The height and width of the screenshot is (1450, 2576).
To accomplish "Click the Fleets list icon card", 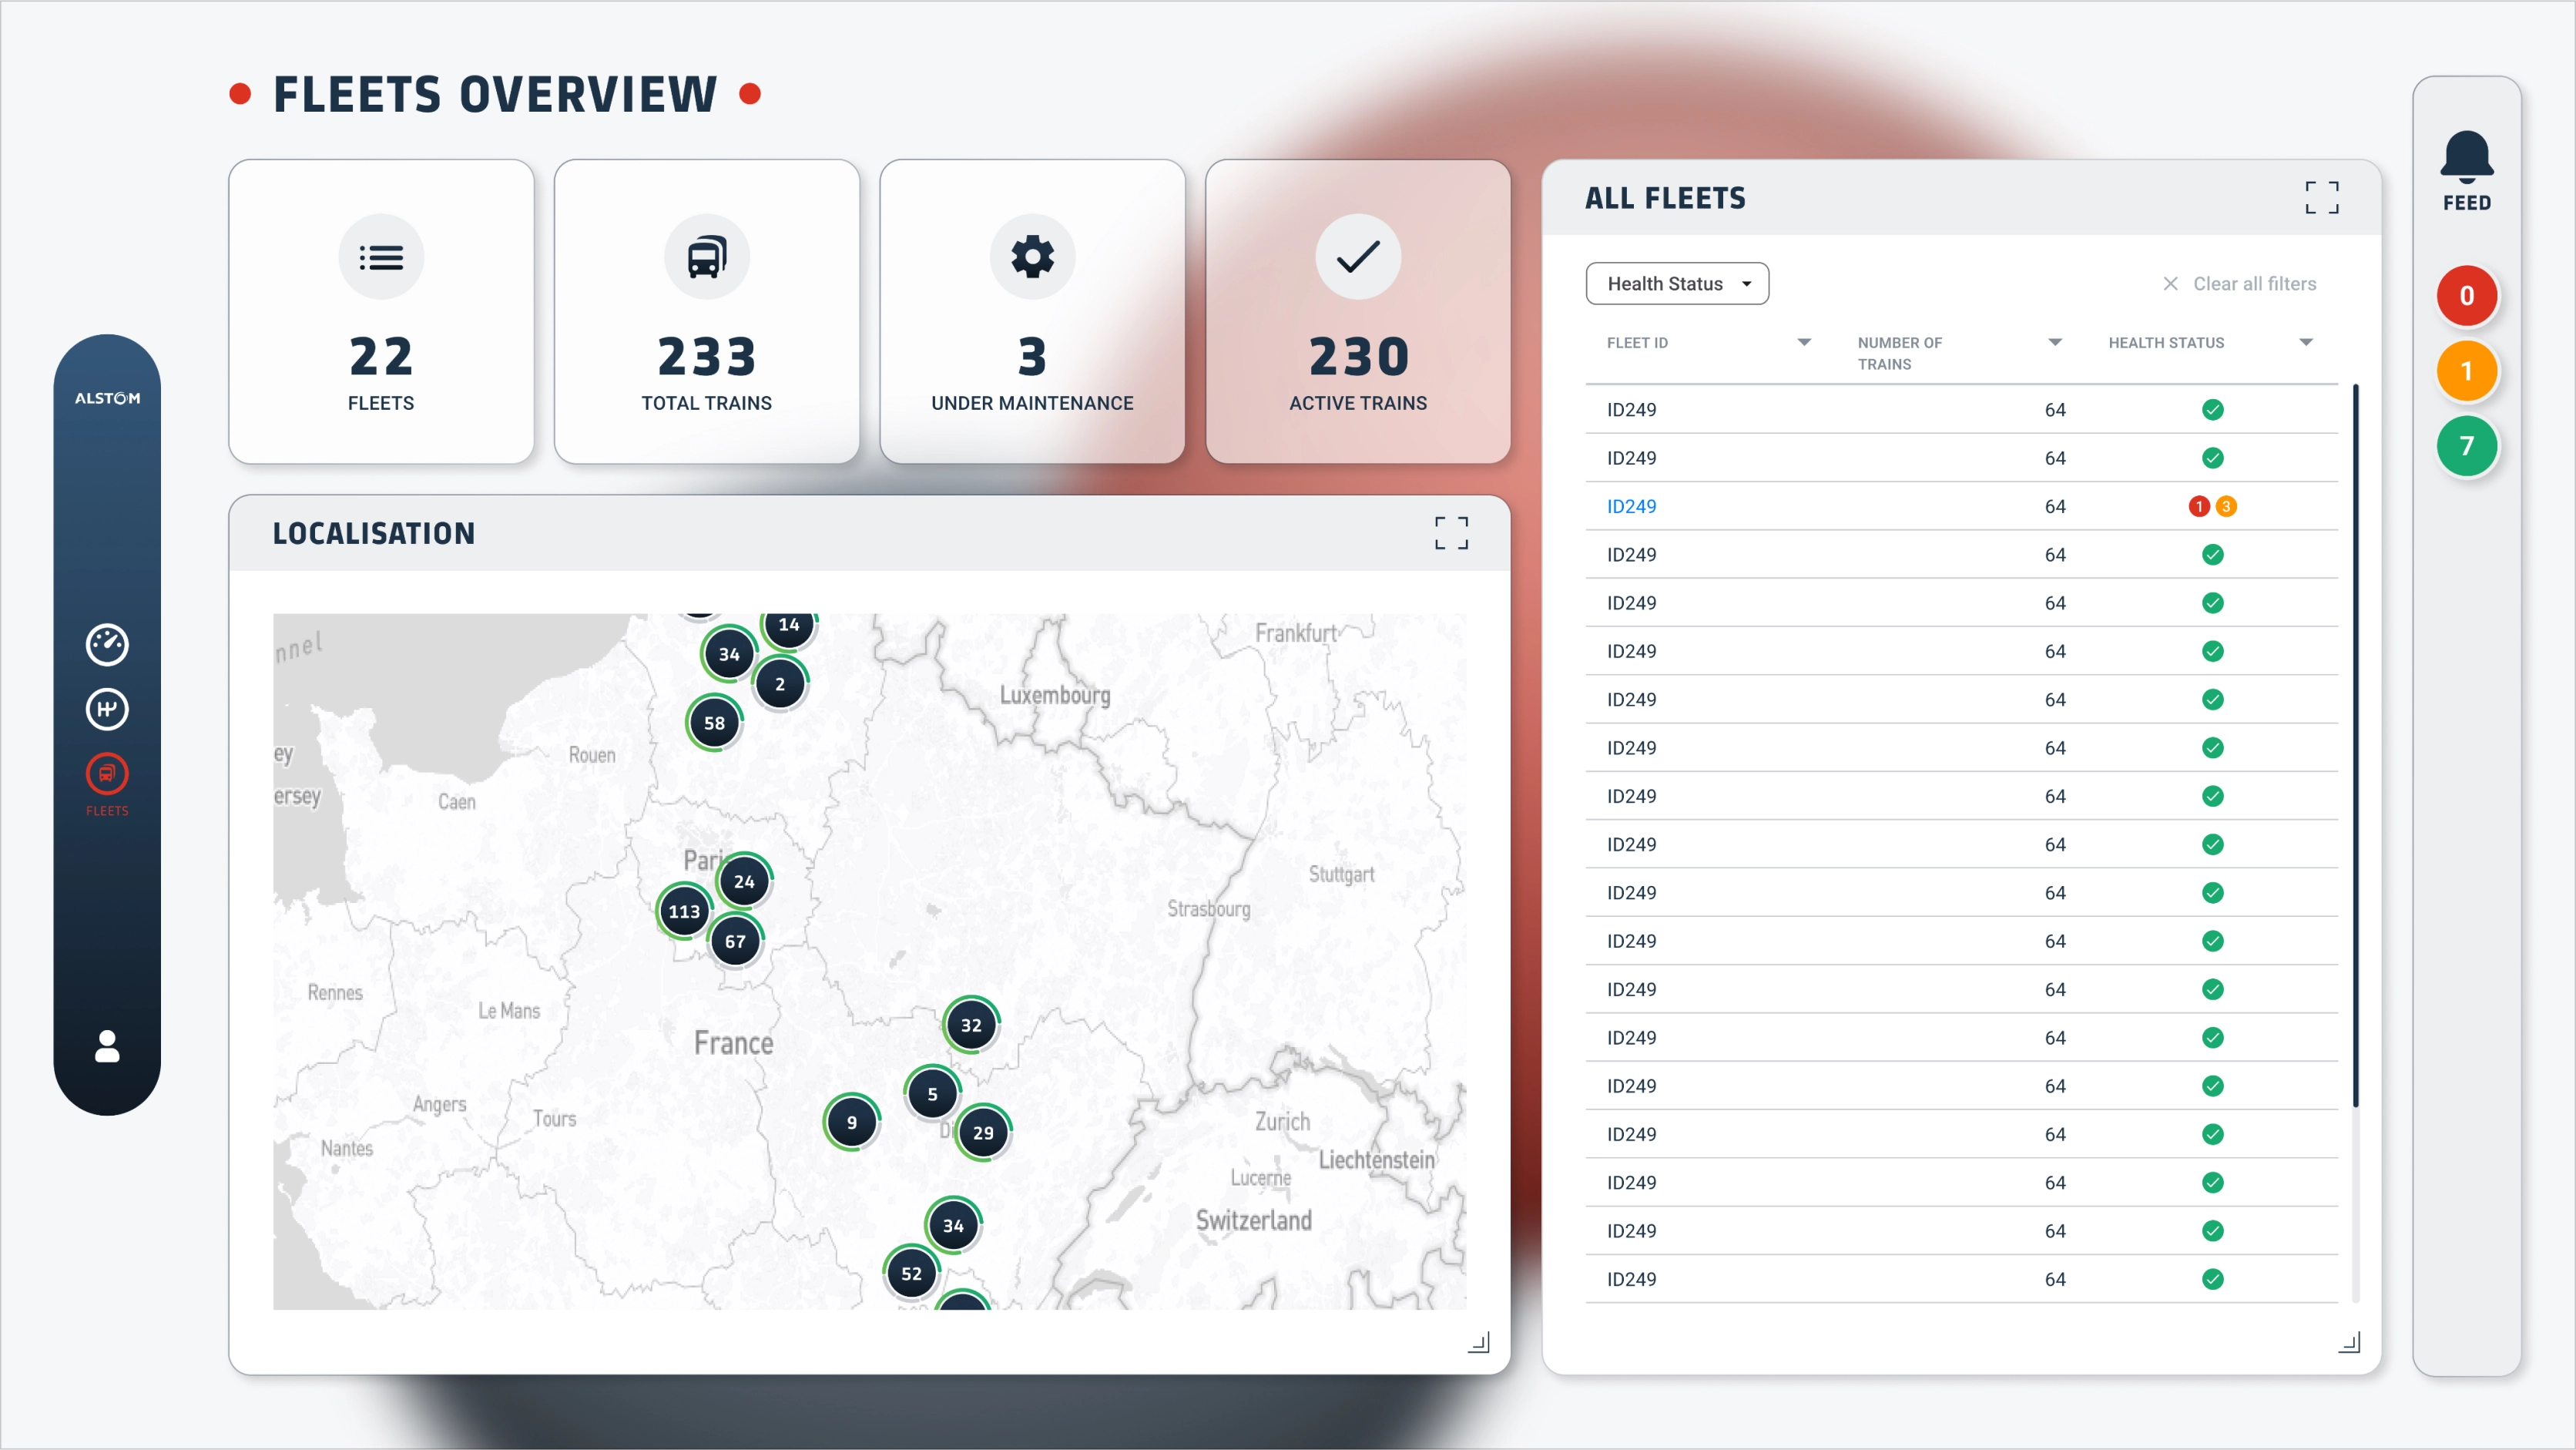I will tap(381, 257).
